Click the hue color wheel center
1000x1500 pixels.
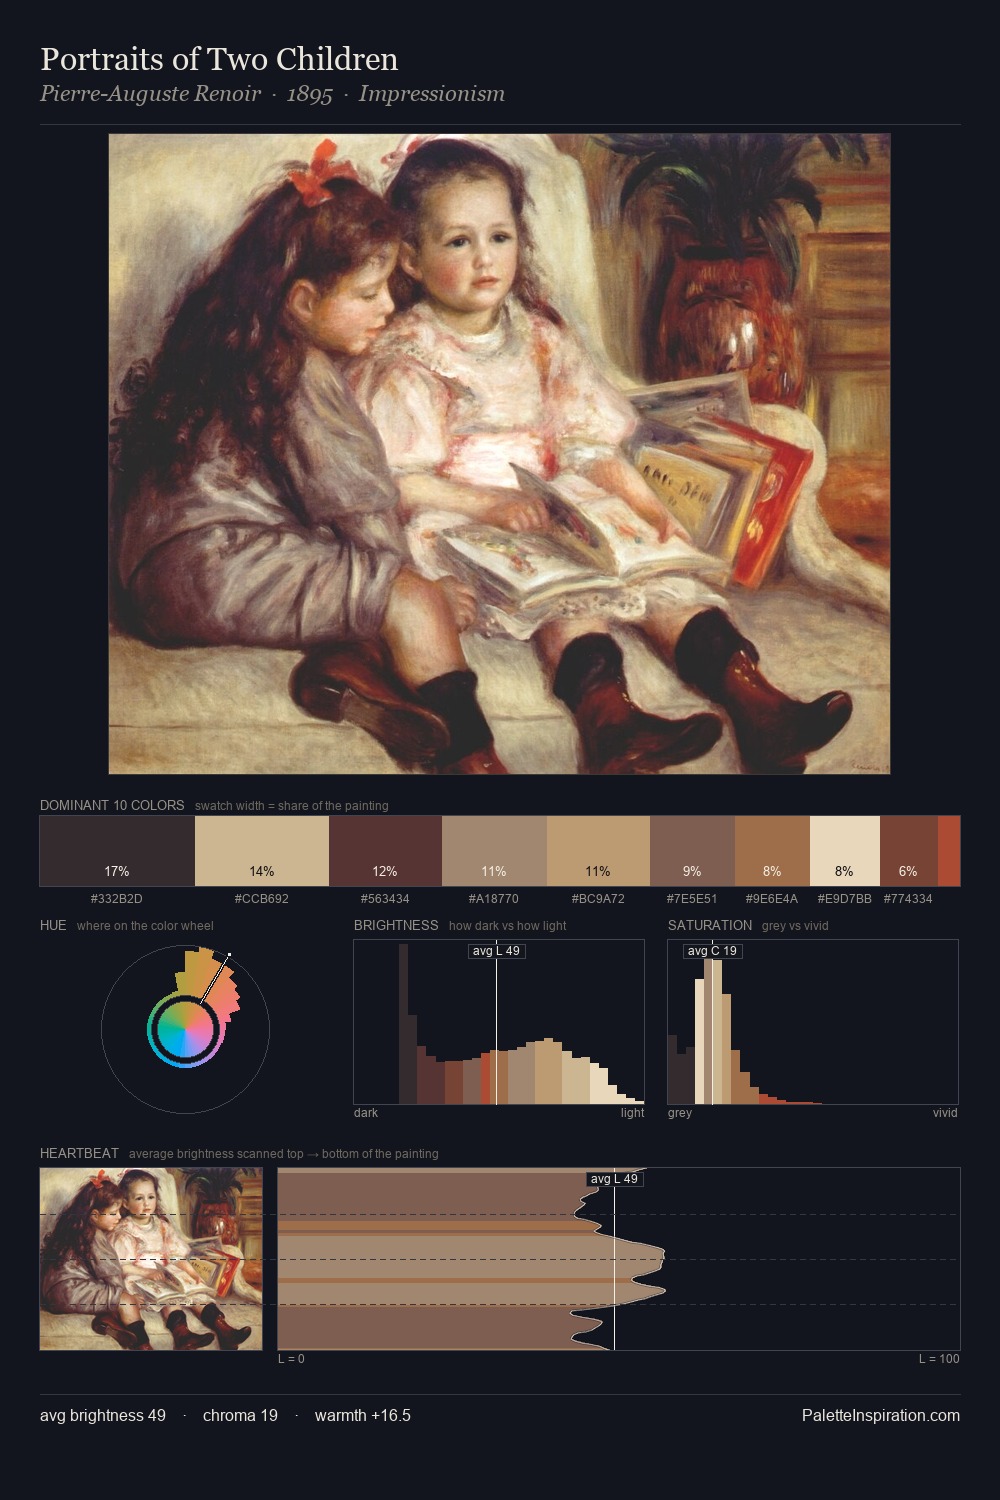tap(185, 1029)
